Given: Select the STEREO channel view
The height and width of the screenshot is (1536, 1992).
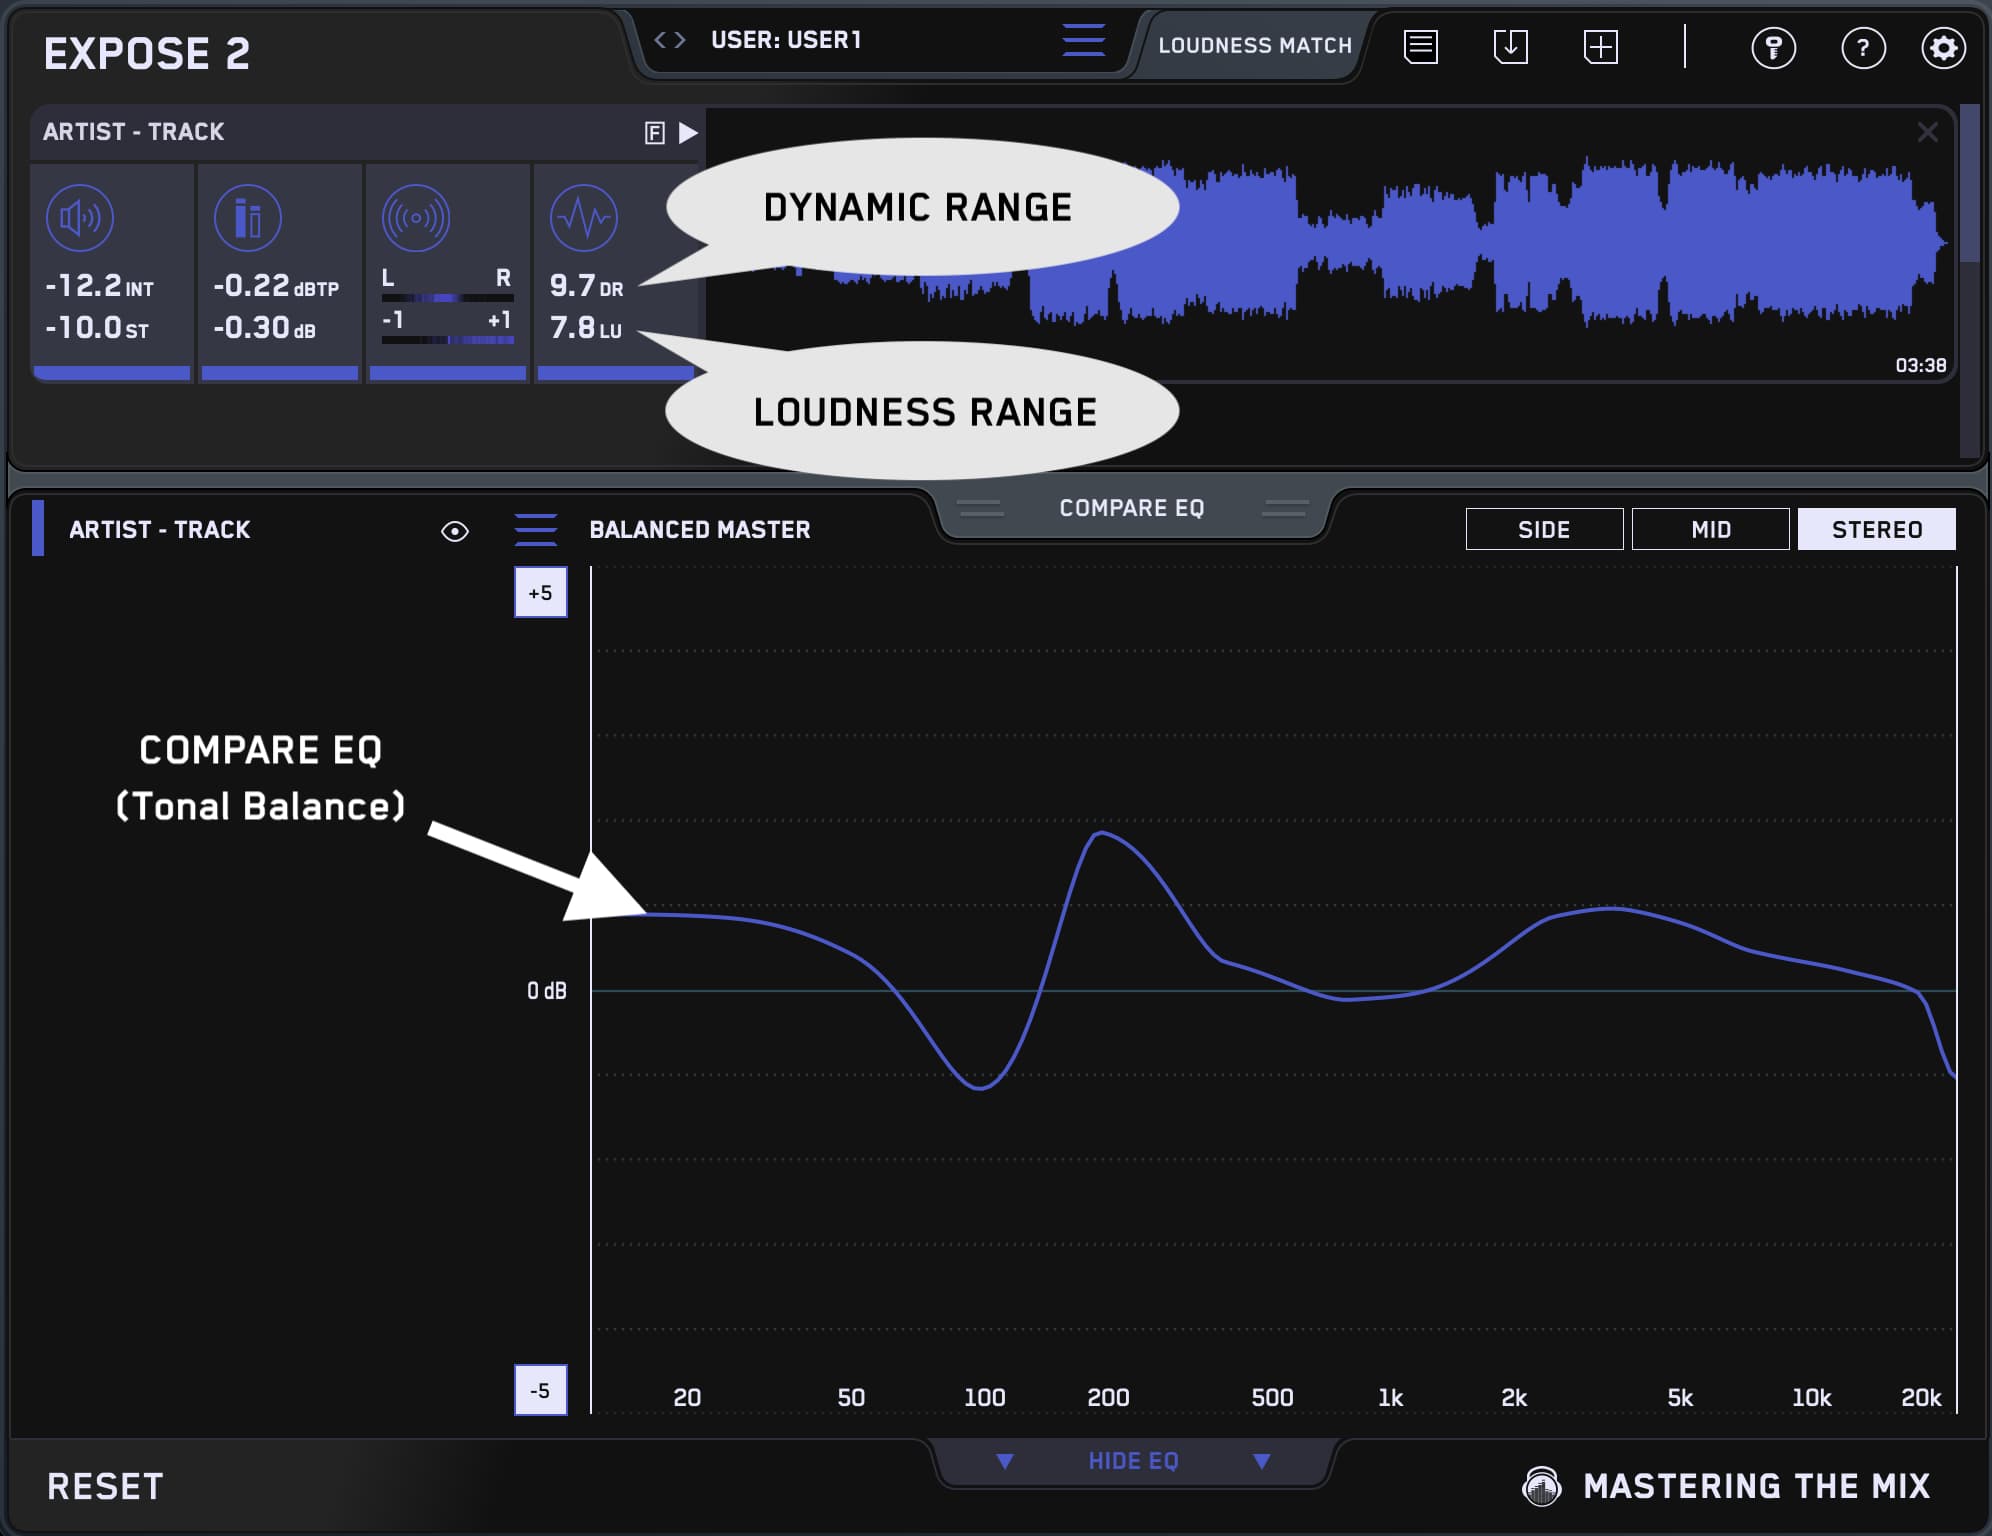Looking at the screenshot, I should [1877, 529].
